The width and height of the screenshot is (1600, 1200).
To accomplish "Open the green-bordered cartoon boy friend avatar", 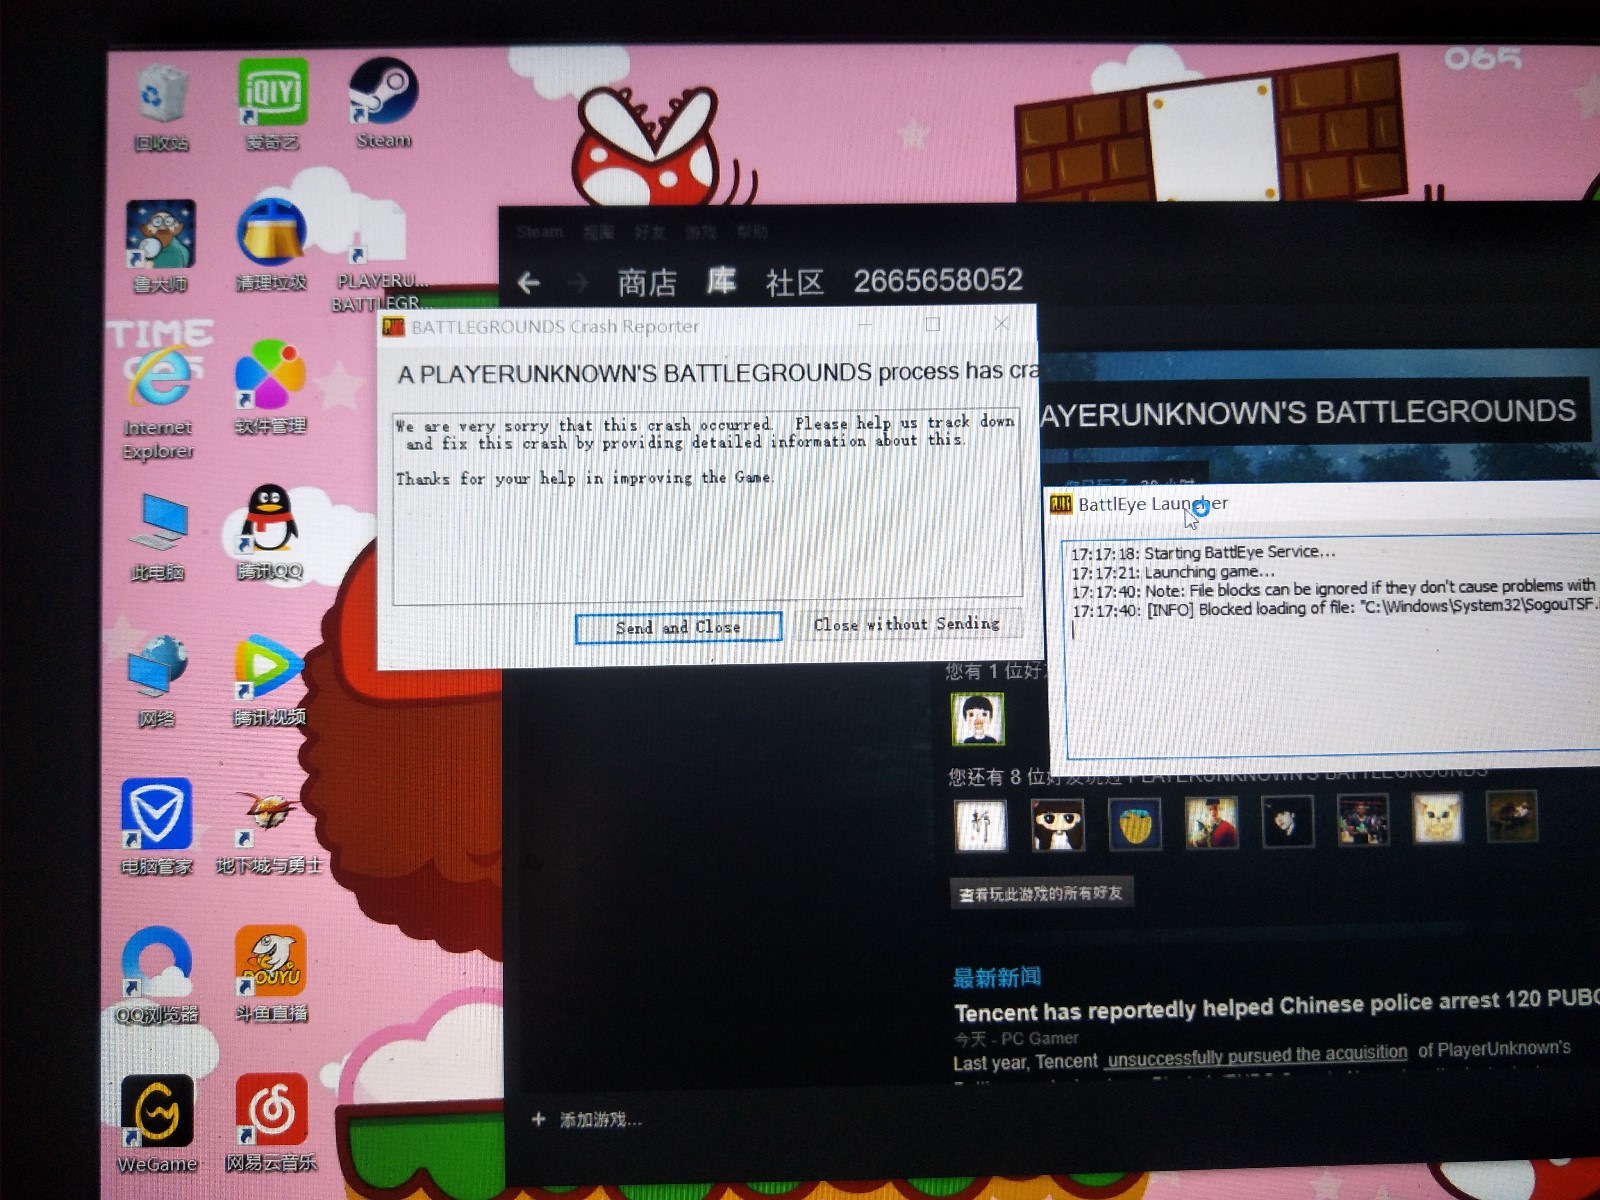I will click(977, 719).
